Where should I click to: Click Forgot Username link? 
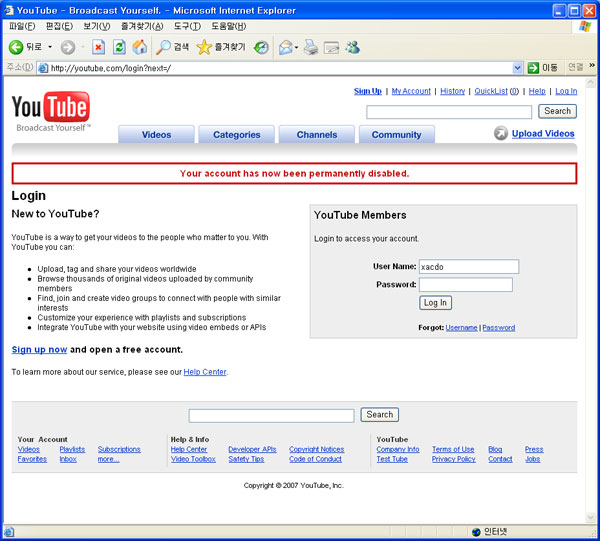point(461,328)
